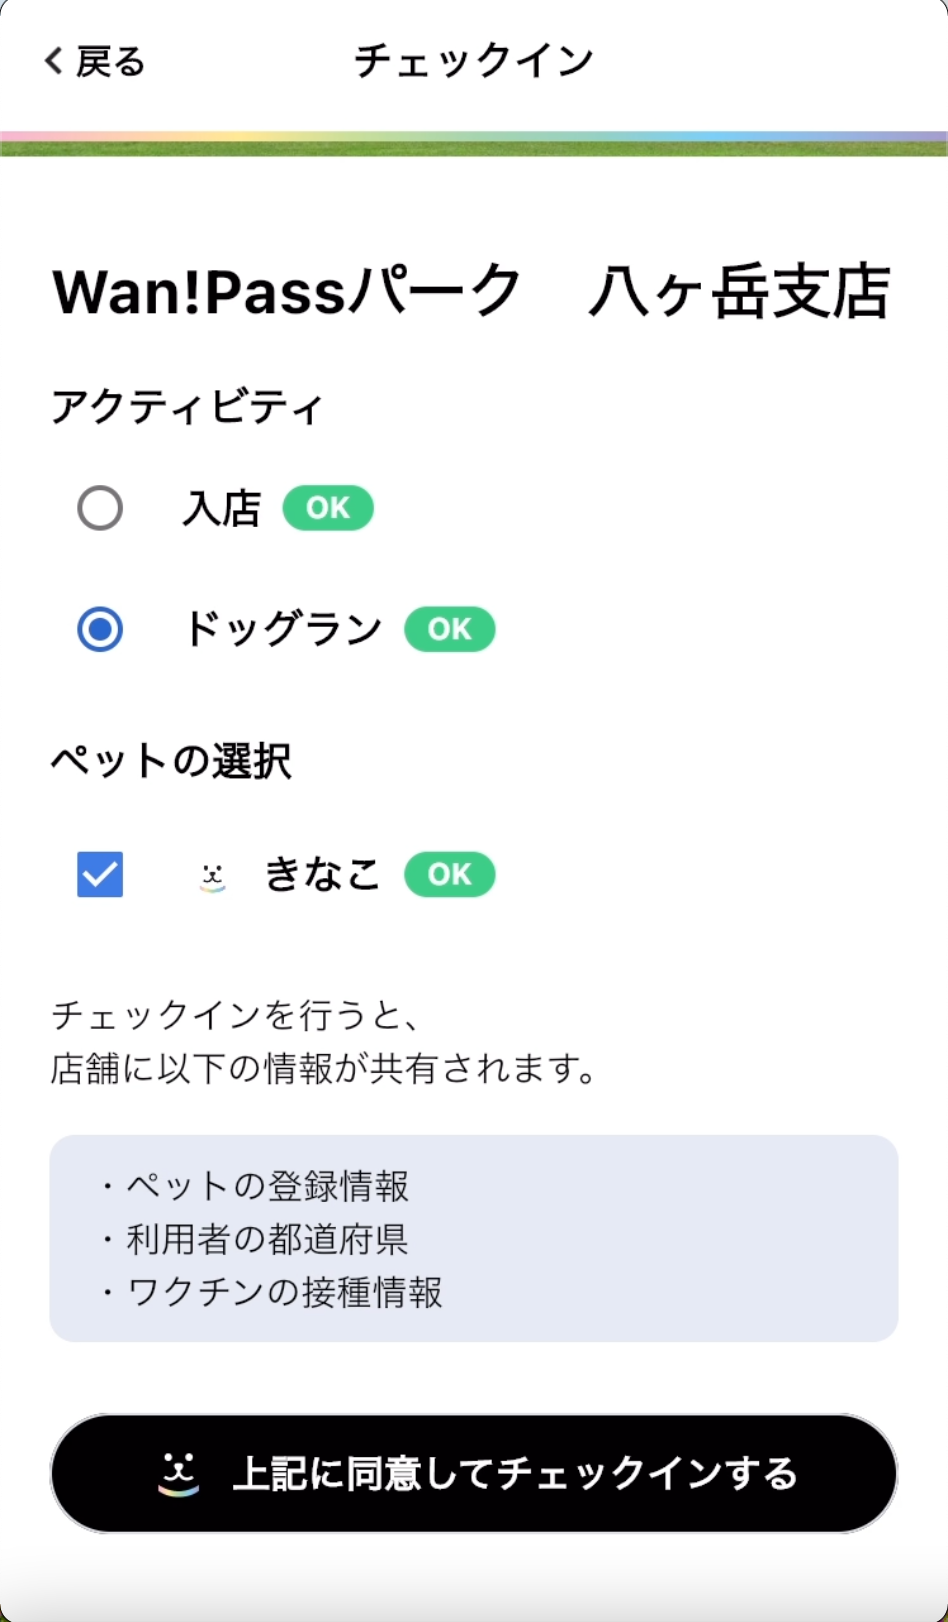Screen dimensions: 948x1622
Task: Click the dog face icon beside きなこ
Action: click(x=212, y=876)
